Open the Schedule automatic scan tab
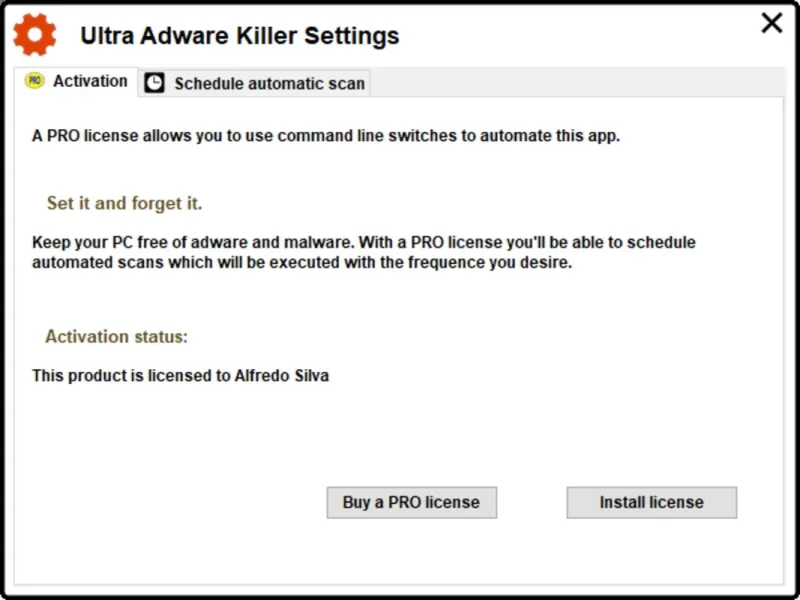 [268, 83]
